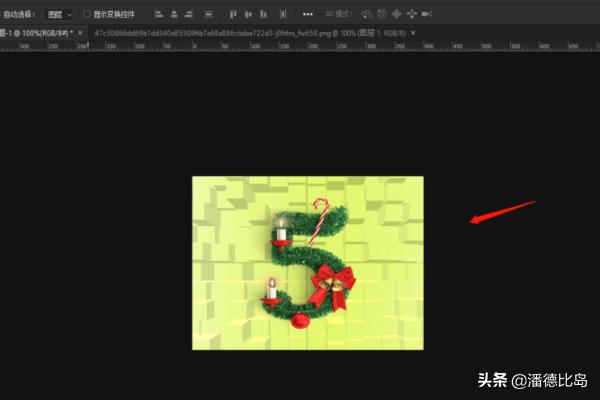Click the align top edges icon
This screenshot has height=400, width=600.
tap(233, 14)
